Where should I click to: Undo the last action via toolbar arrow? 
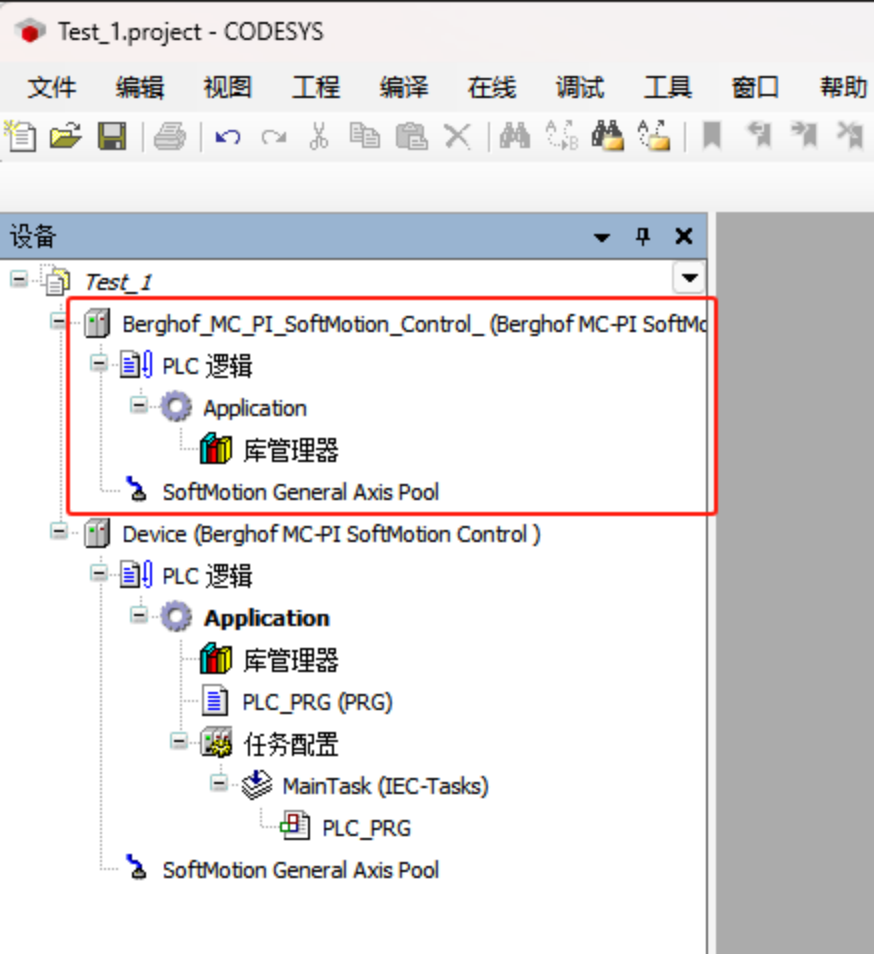[x=228, y=136]
